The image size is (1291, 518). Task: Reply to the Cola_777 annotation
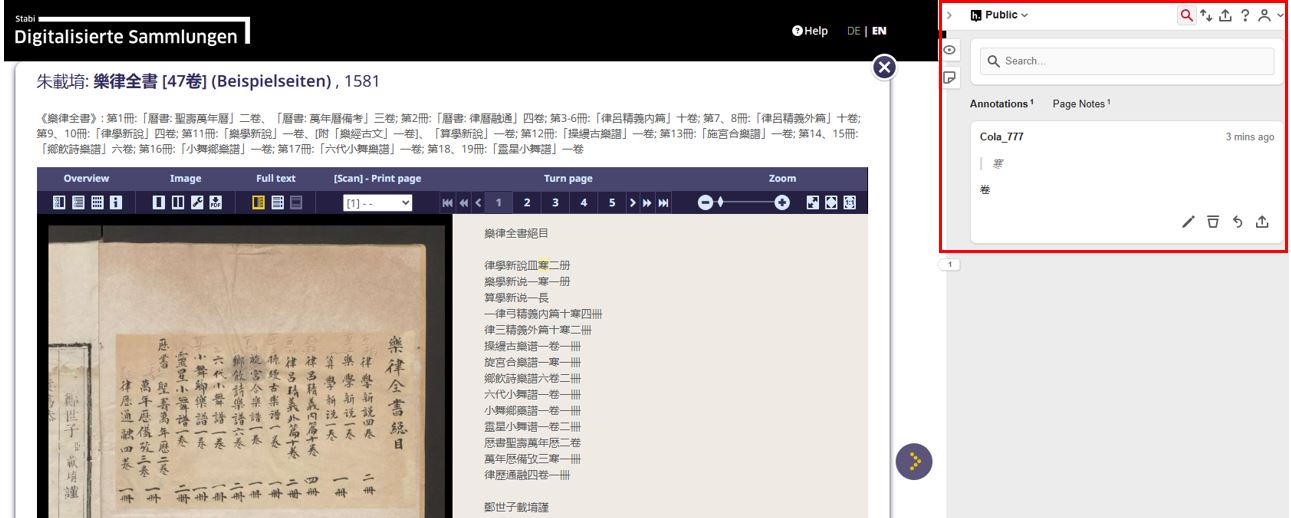(x=1238, y=222)
